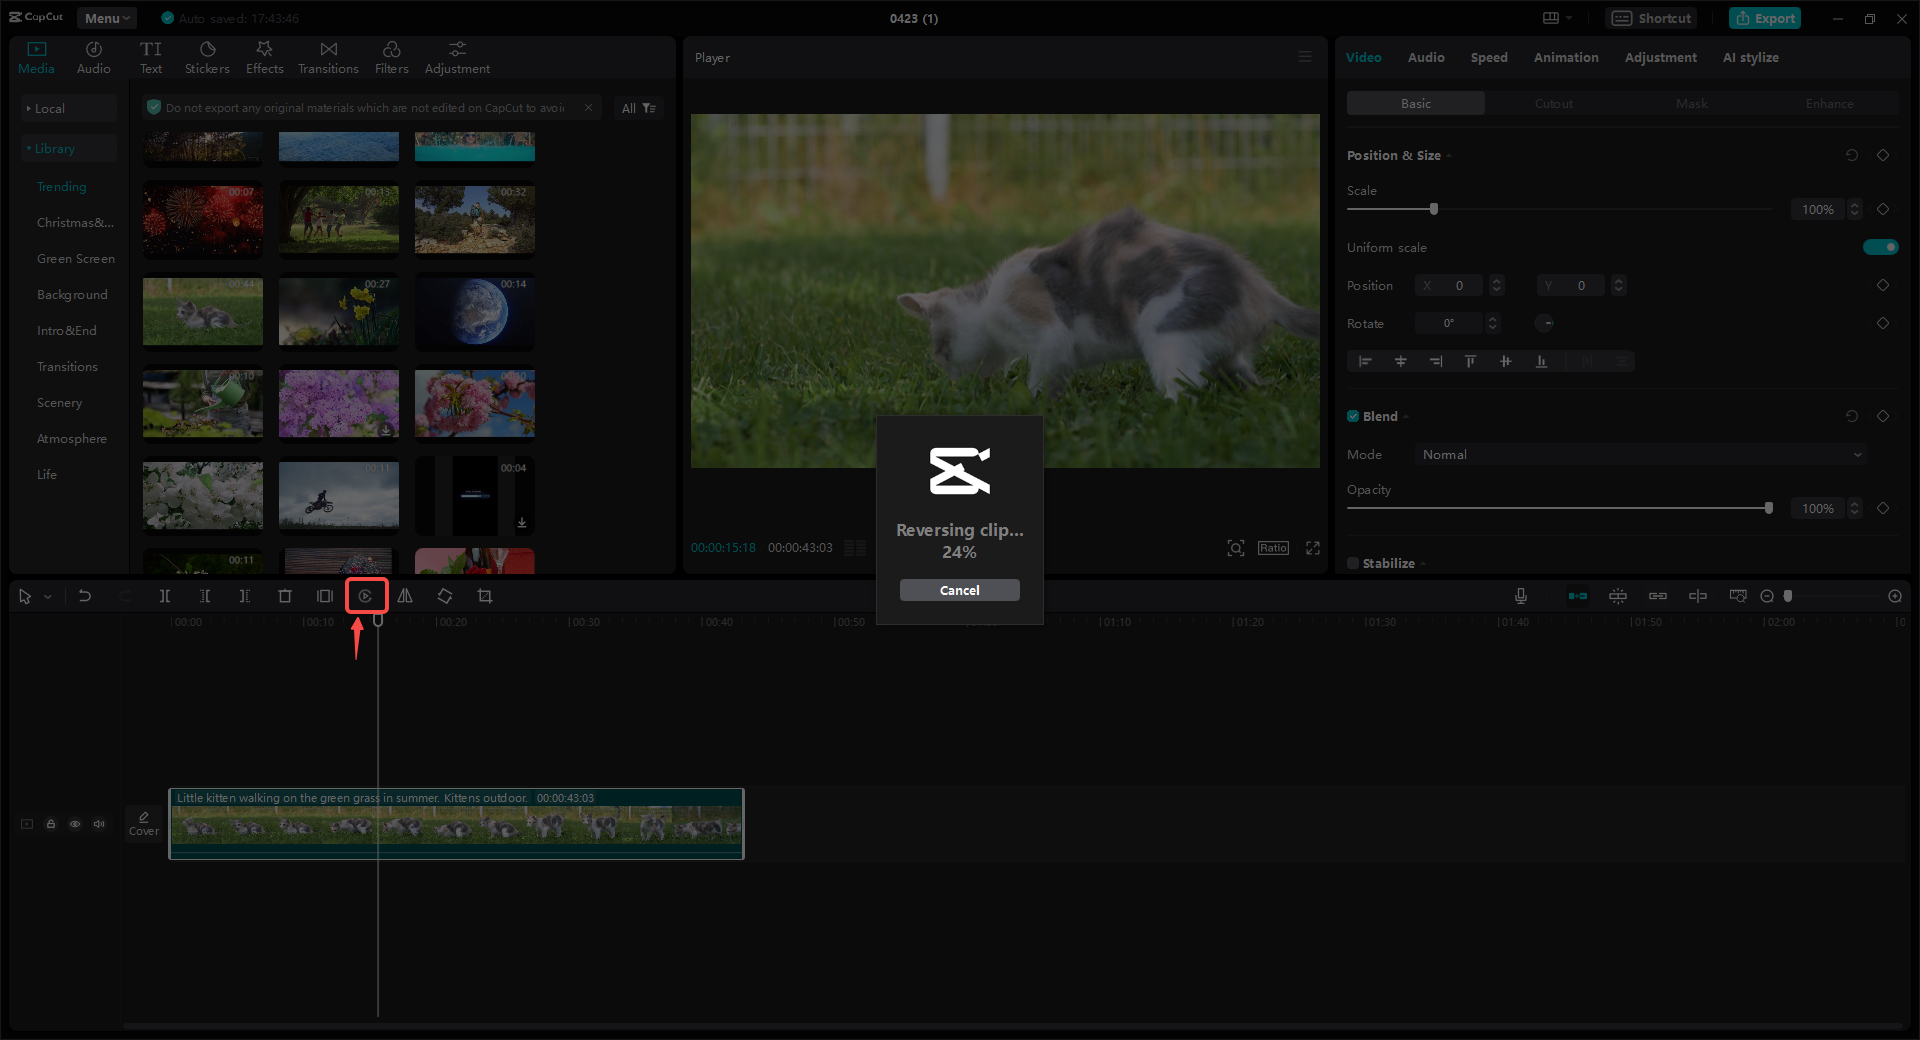Click the voiceover microphone icon
The image size is (1920, 1040).
tap(1521, 596)
